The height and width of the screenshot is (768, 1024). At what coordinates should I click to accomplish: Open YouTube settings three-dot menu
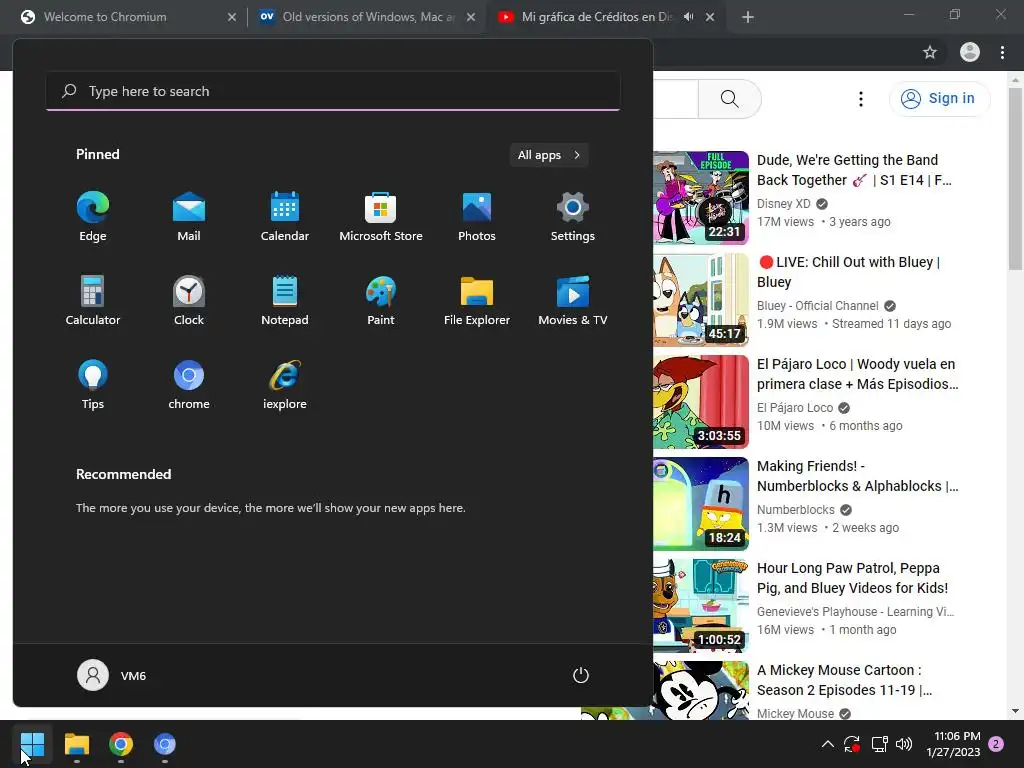861,99
